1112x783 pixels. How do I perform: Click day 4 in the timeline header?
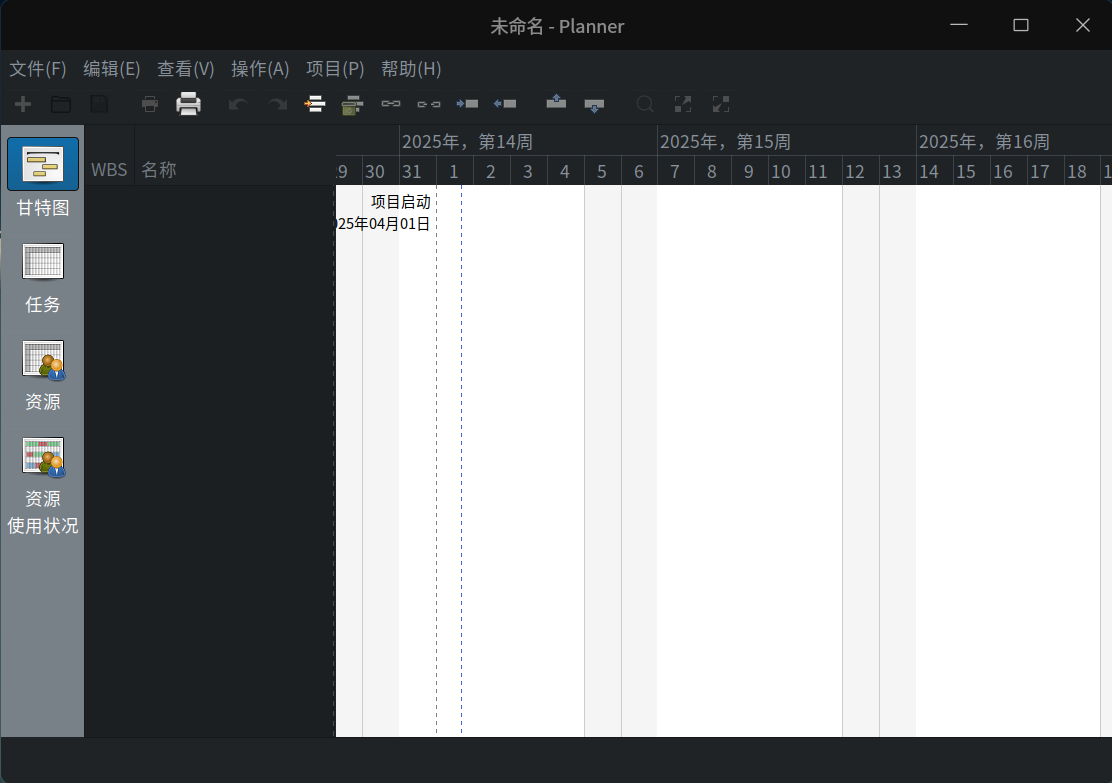[565, 171]
